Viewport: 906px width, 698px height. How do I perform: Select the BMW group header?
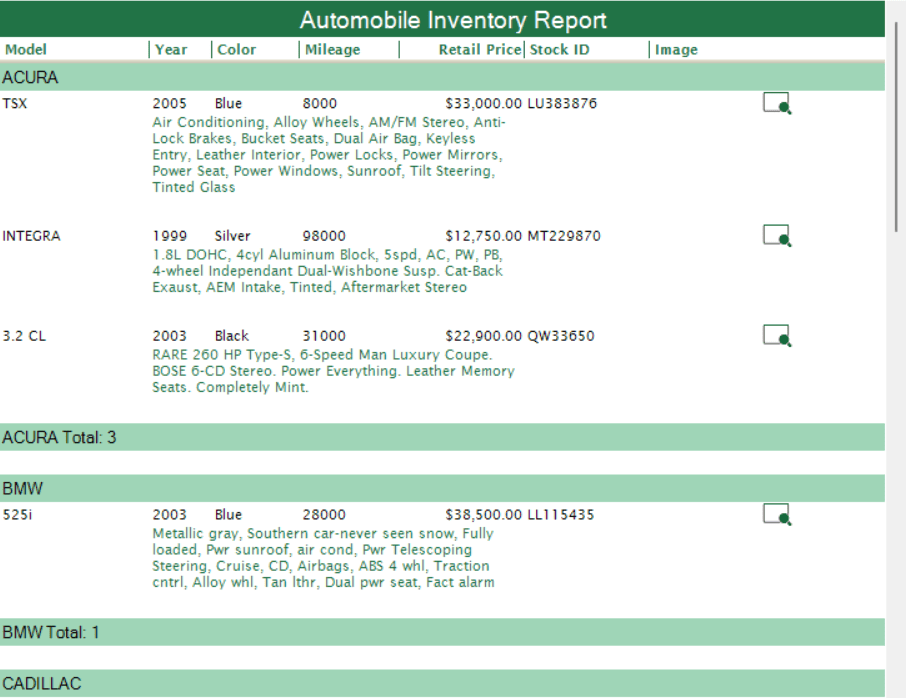point(442,488)
